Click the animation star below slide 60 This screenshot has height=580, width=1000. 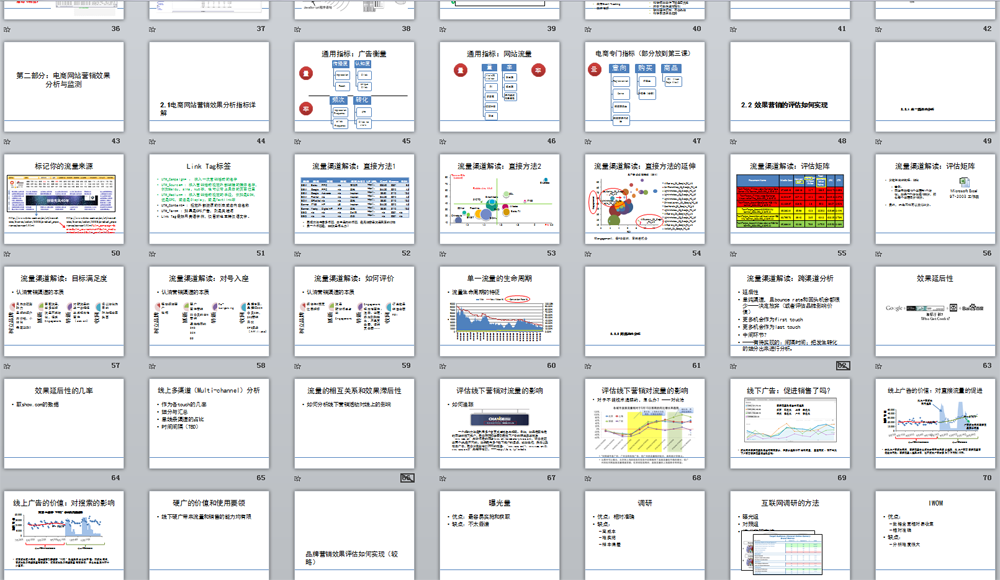[445, 366]
